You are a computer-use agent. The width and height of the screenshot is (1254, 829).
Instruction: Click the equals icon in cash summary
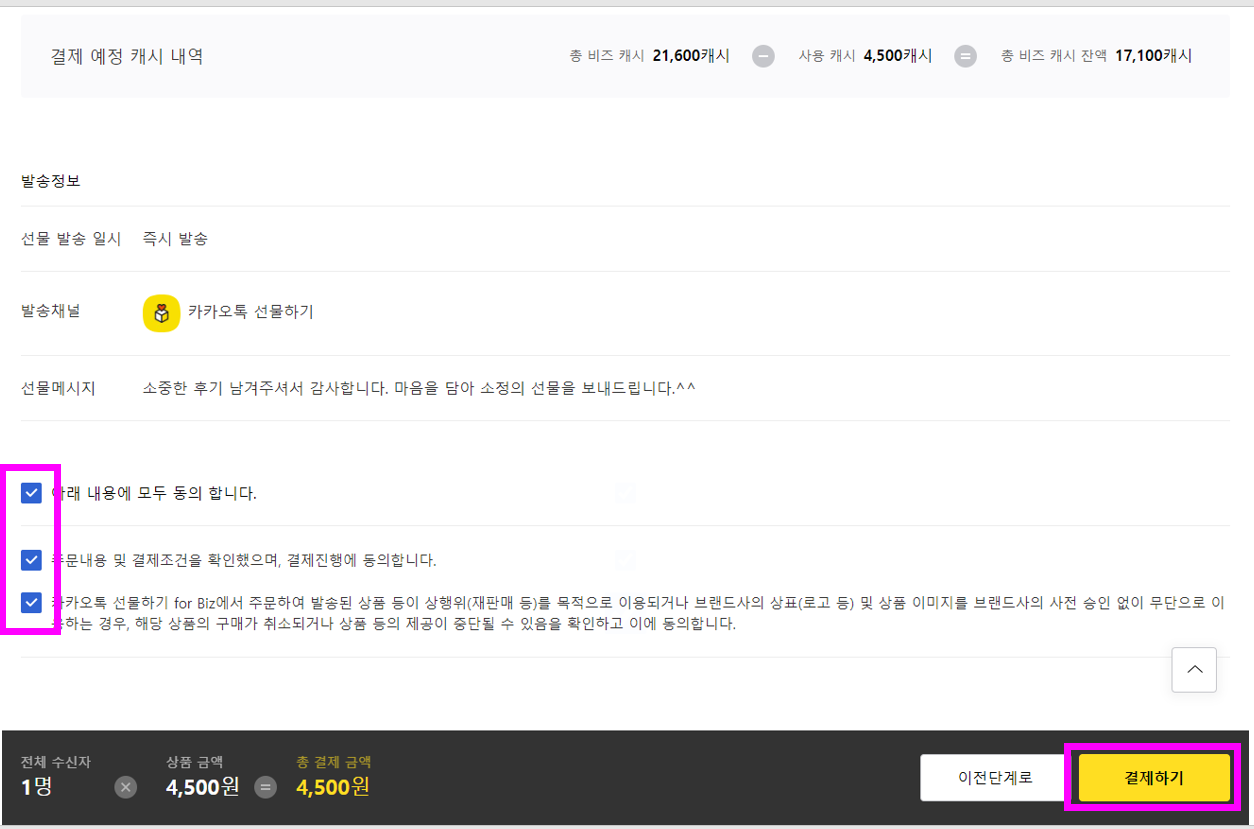point(965,56)
